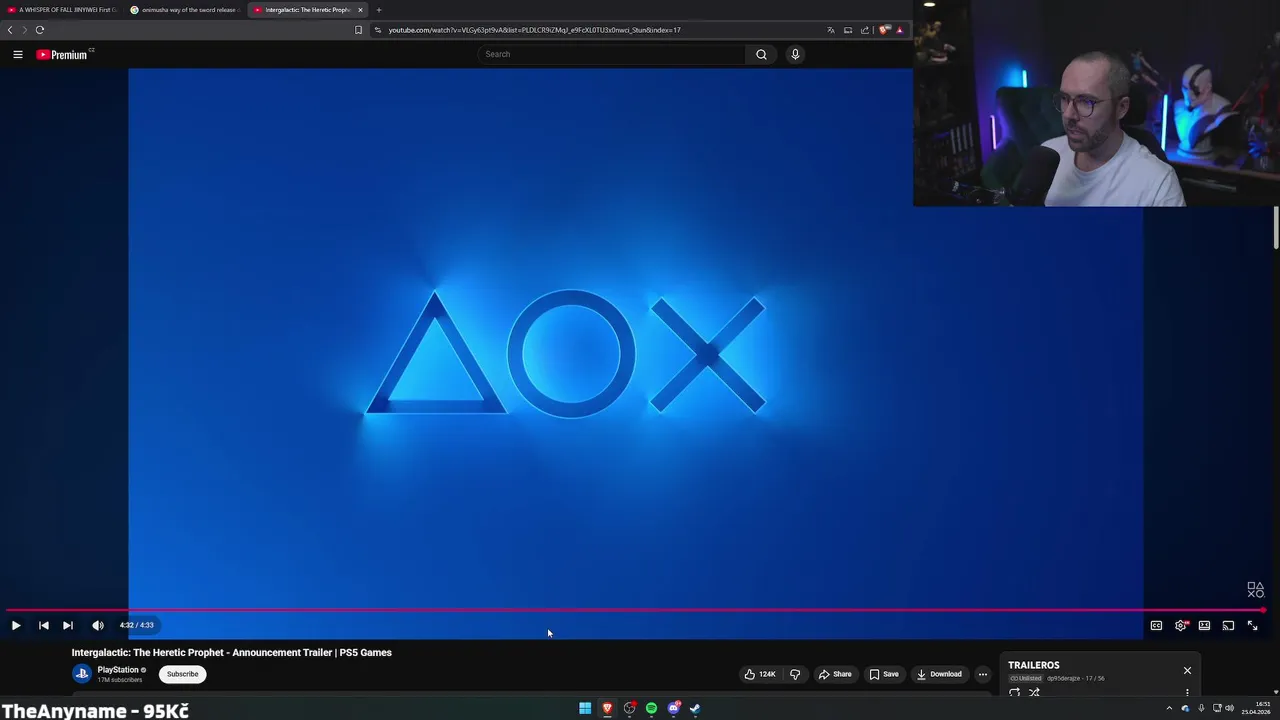1280x720 pixels.
Task: Play the video with the play button
Action: tap(16, 625)
